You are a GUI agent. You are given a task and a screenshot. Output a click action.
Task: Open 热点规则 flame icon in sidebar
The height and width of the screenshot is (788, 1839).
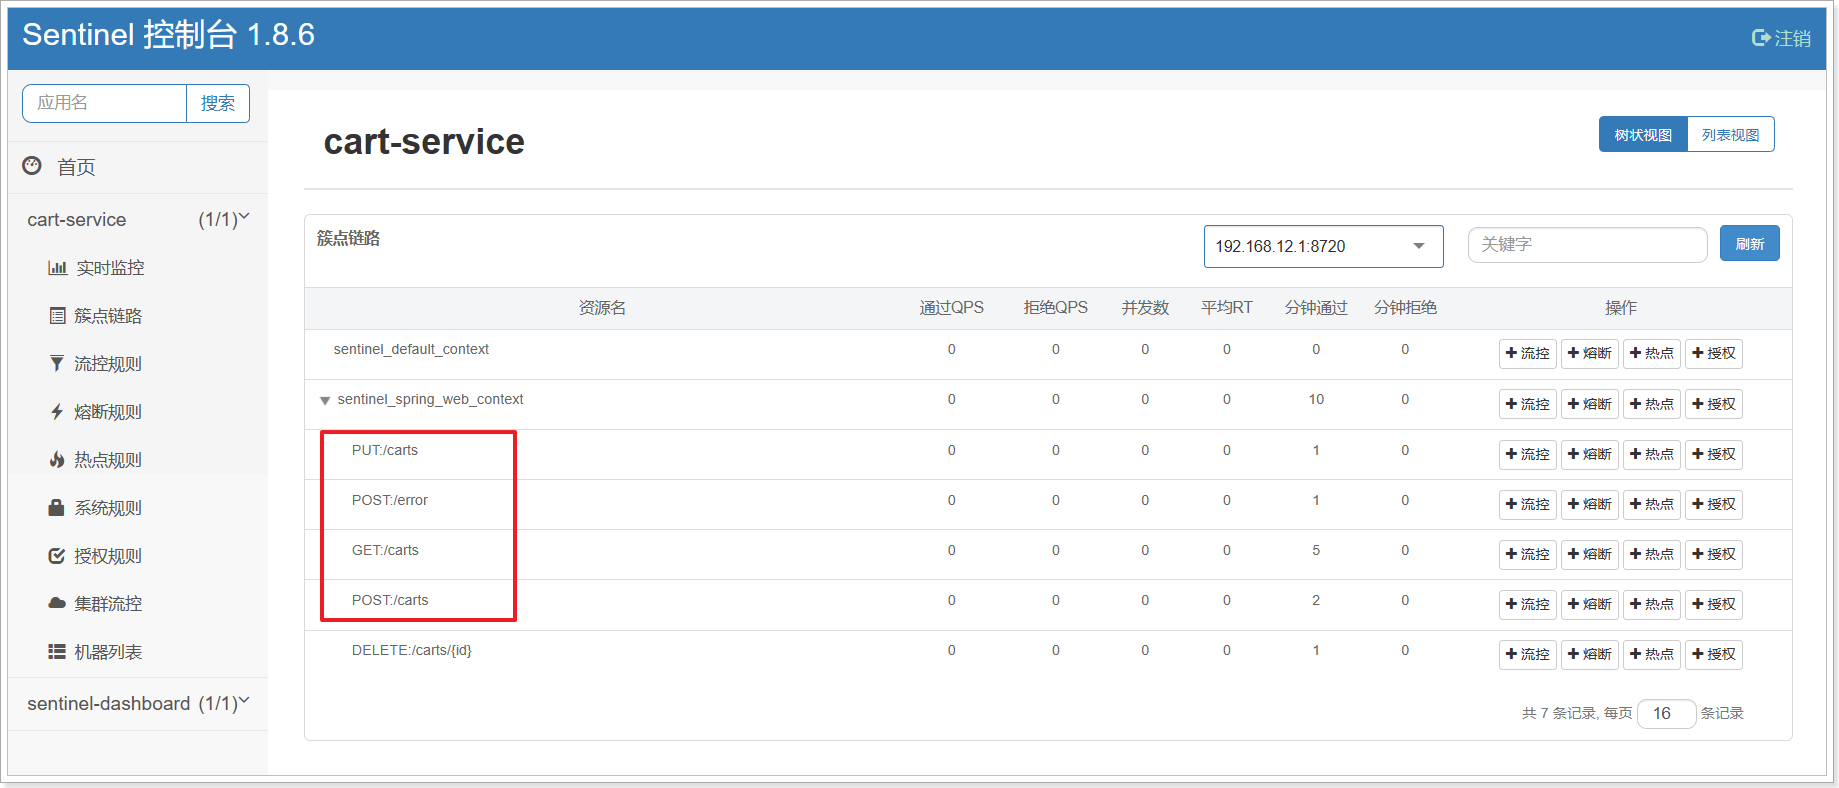pyautogui.click(x=57, y=460)
